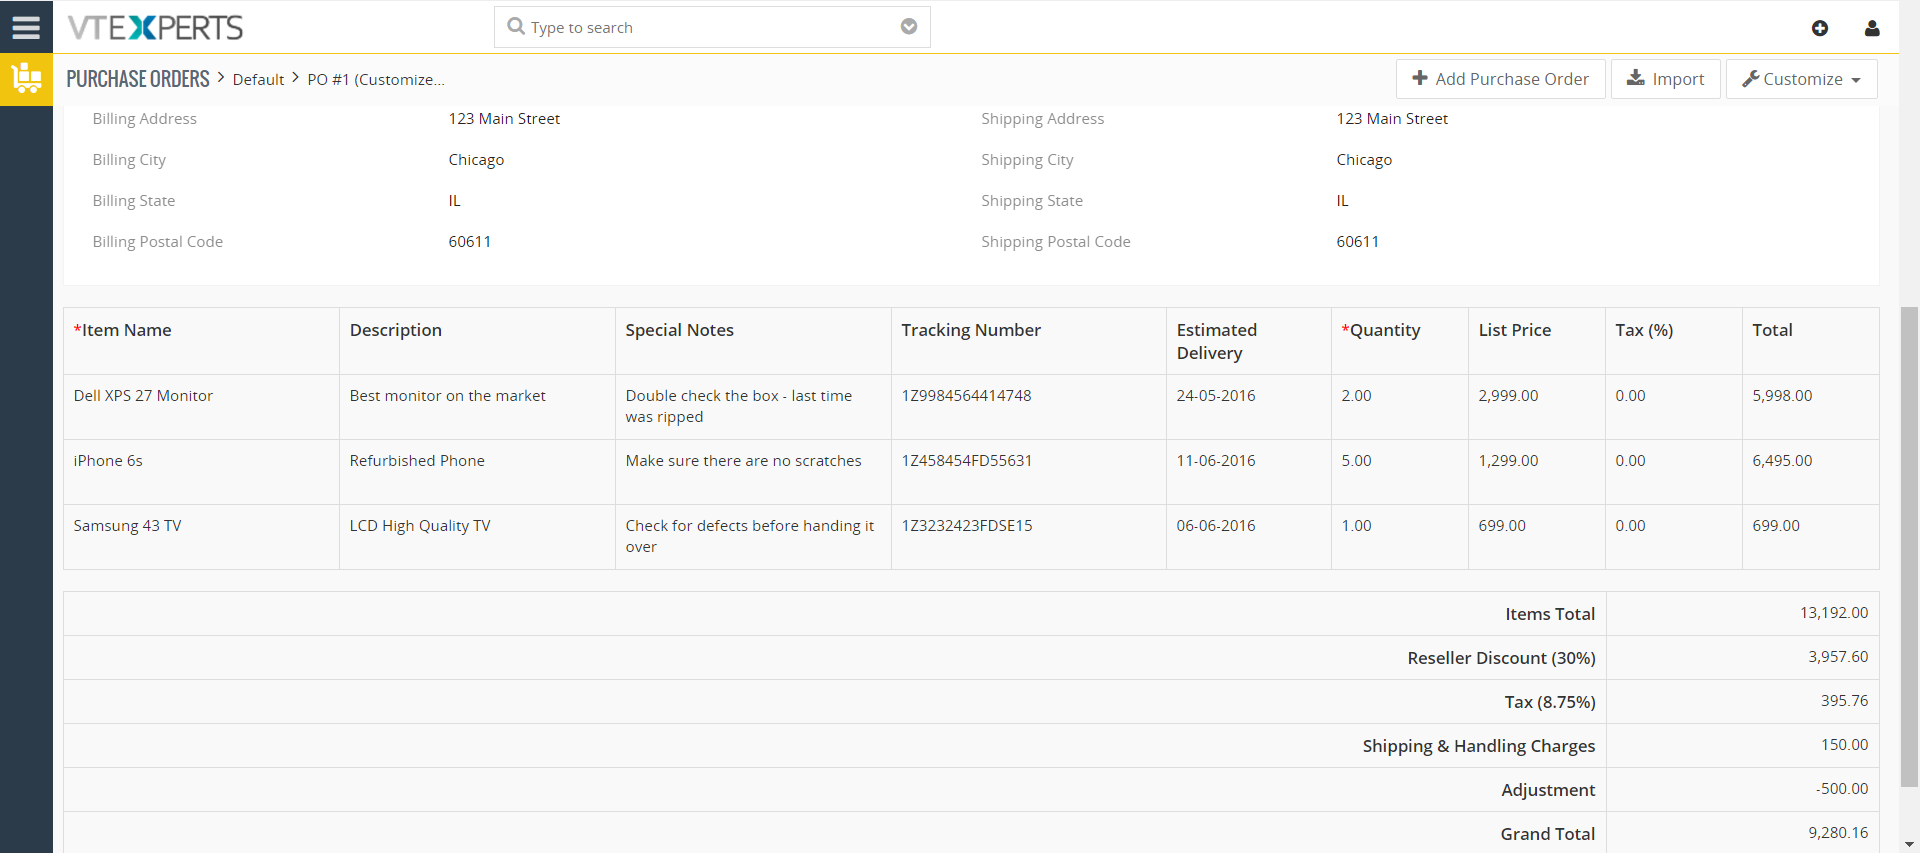Image resolution: width=1920 pixels, height=853 pixels.
Task: Select the Samsung 43 TV item name
Action: [127, 526]
